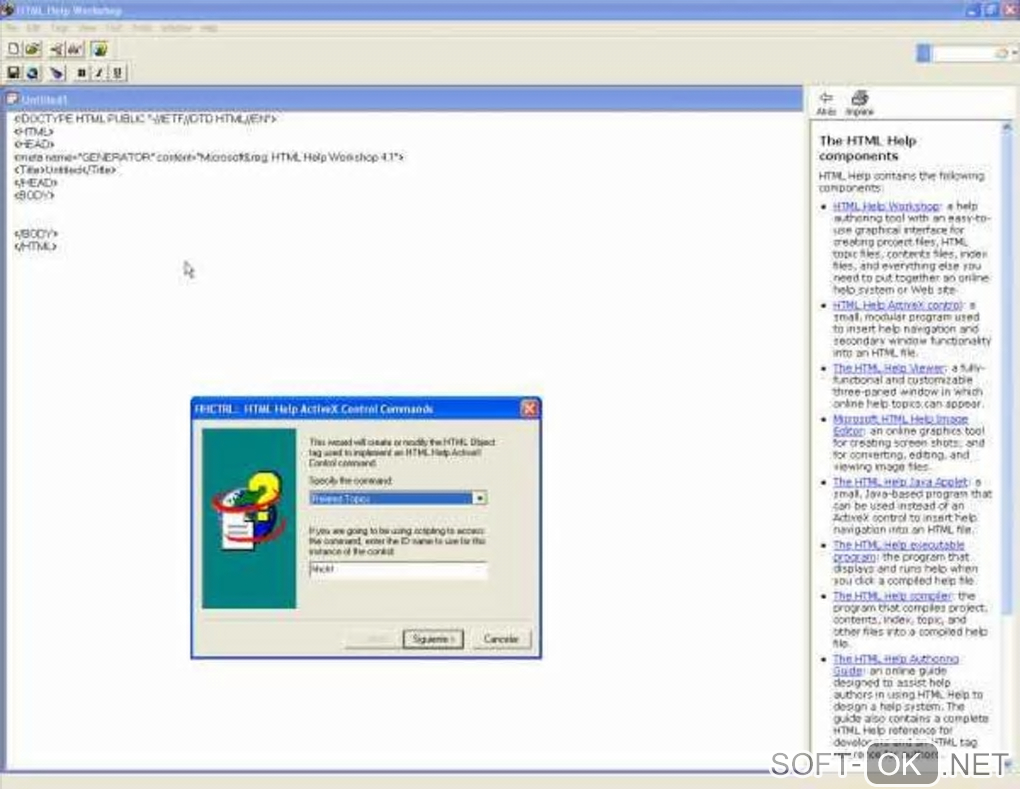1020x789 pixels.
Task: Open The HTML Help compiler link
Action: [x=892, y=596]
